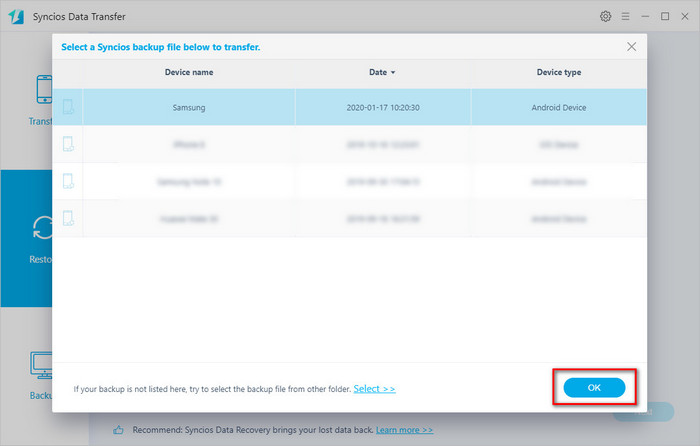Close the backup file selection dialog
This screenshot has height=446, width=700.
(631, 46)
